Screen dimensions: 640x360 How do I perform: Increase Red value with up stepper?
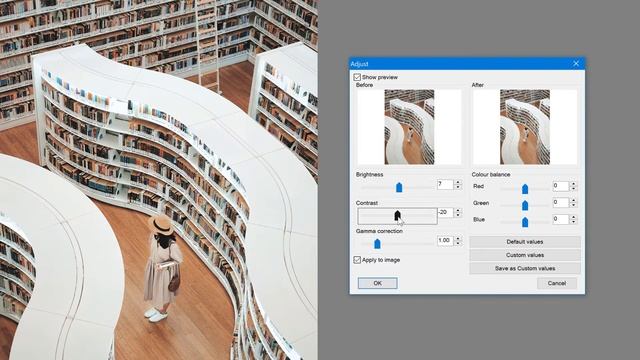click(x=573, y=184)
